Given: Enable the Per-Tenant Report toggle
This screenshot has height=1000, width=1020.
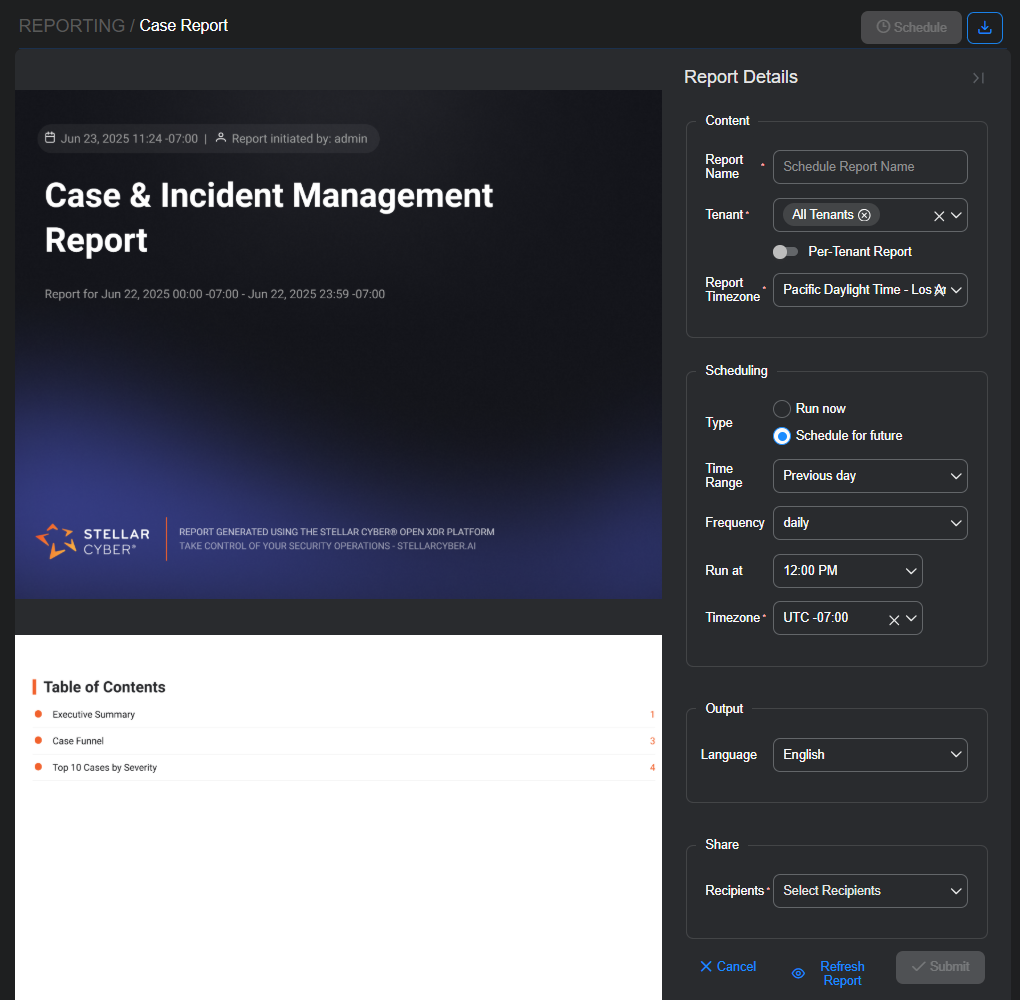Looking at the screenshot, I should coord(786,252).
